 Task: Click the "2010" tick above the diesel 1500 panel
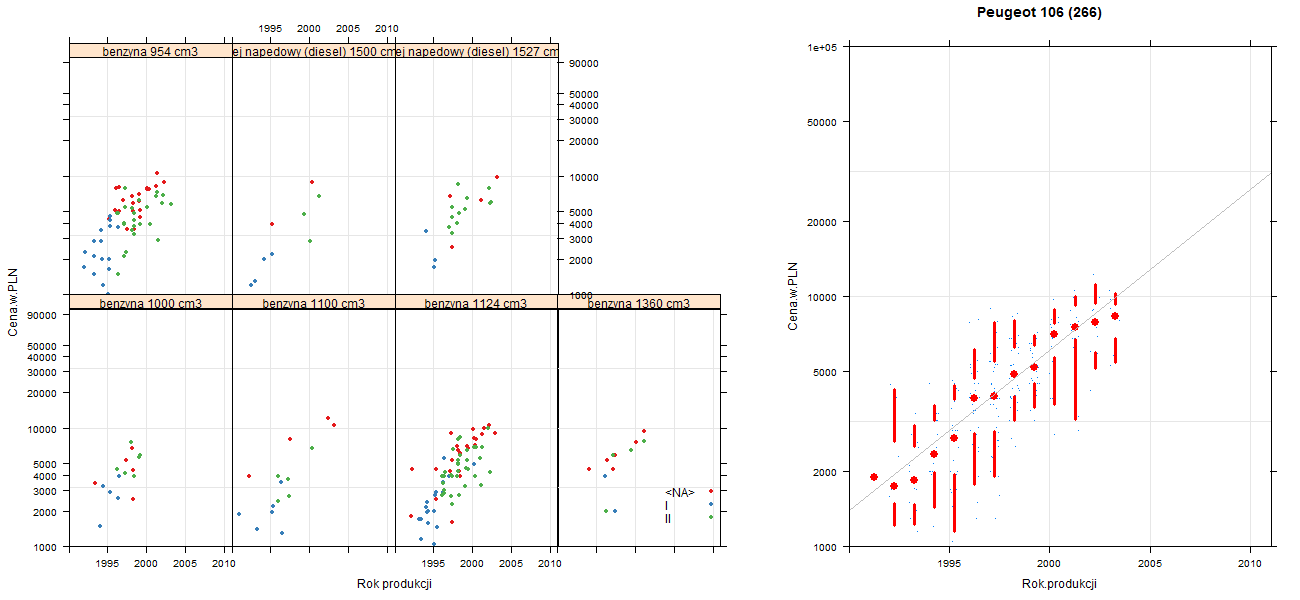[387, 29]
